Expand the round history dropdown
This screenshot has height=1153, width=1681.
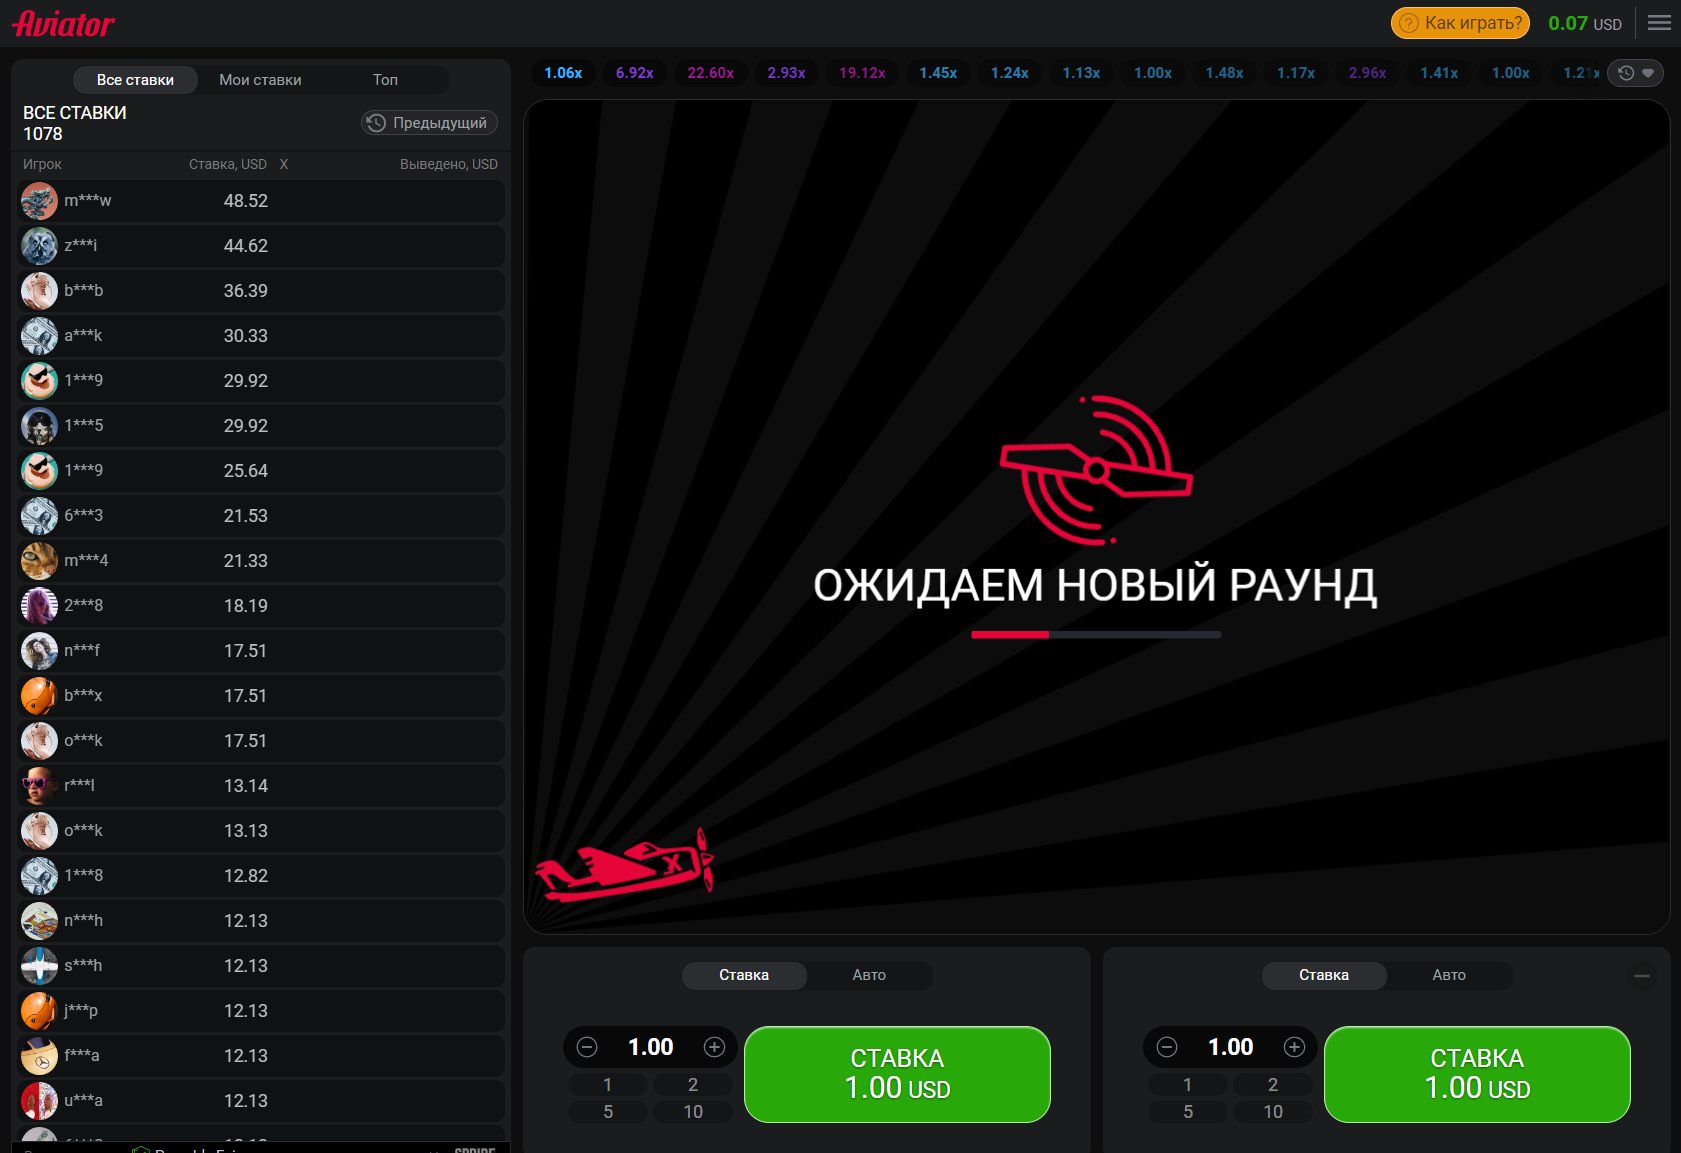[1635, 73]
